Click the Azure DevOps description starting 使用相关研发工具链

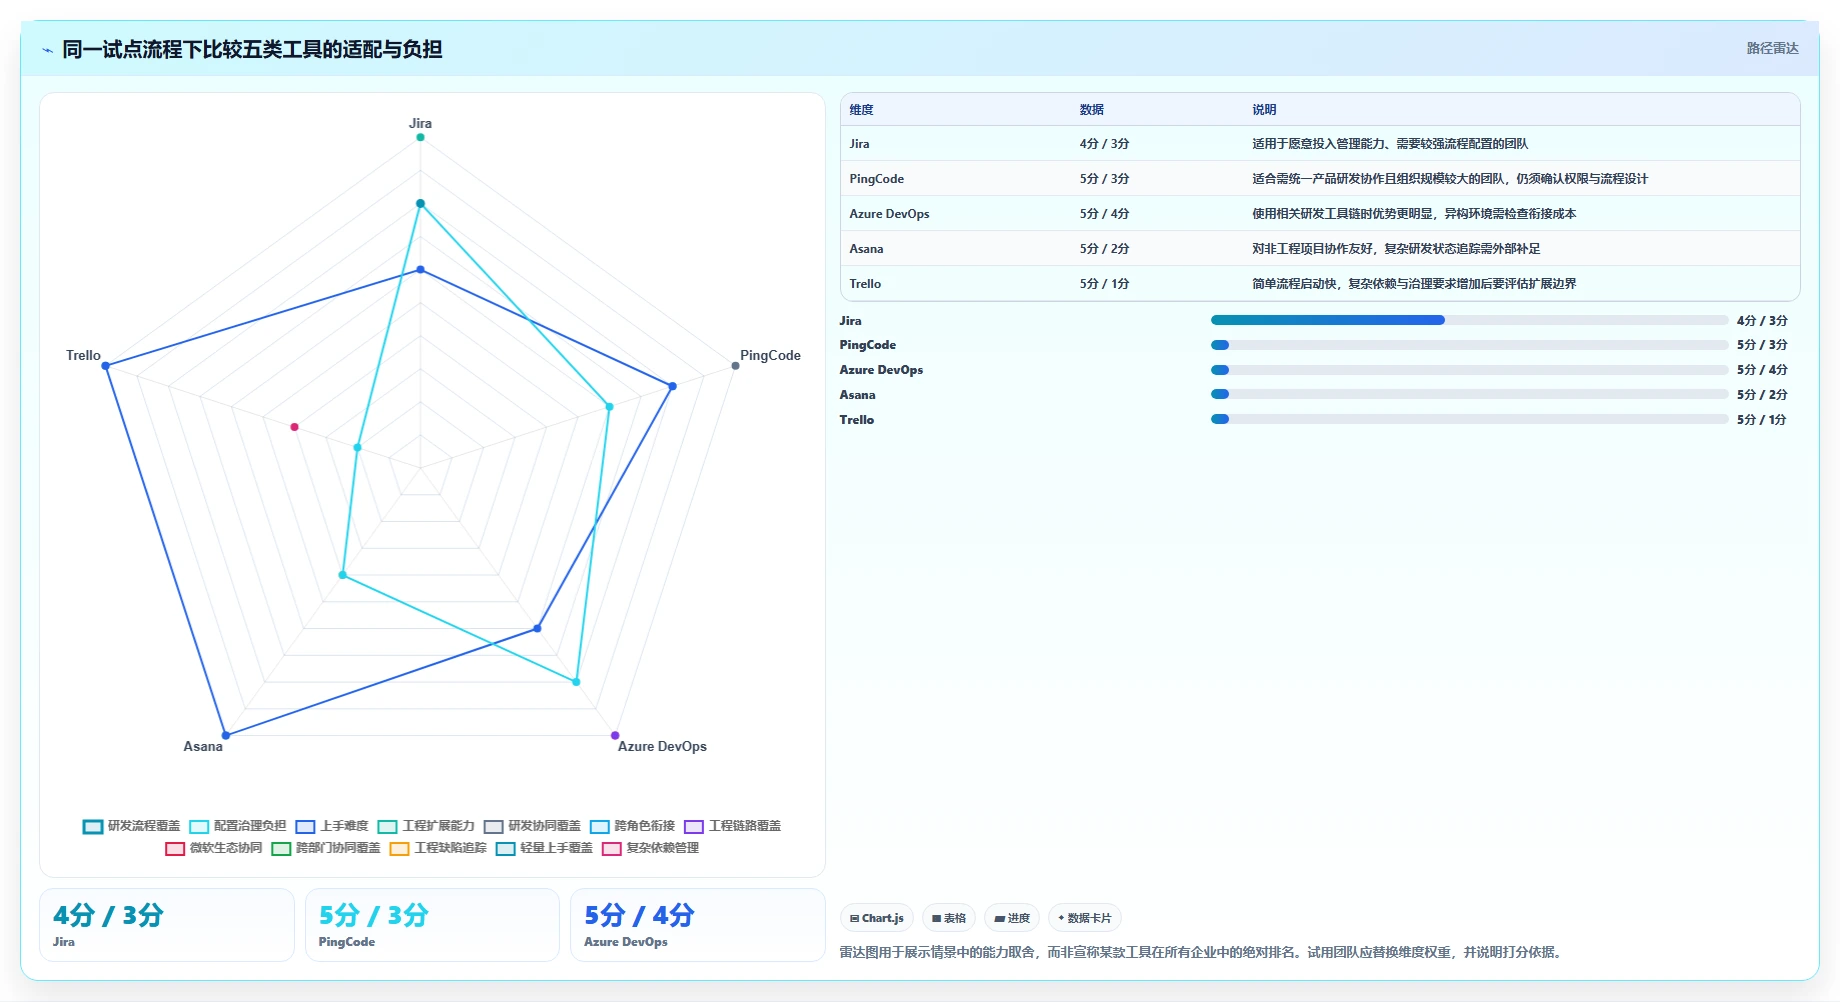(x=1414, y=214)
